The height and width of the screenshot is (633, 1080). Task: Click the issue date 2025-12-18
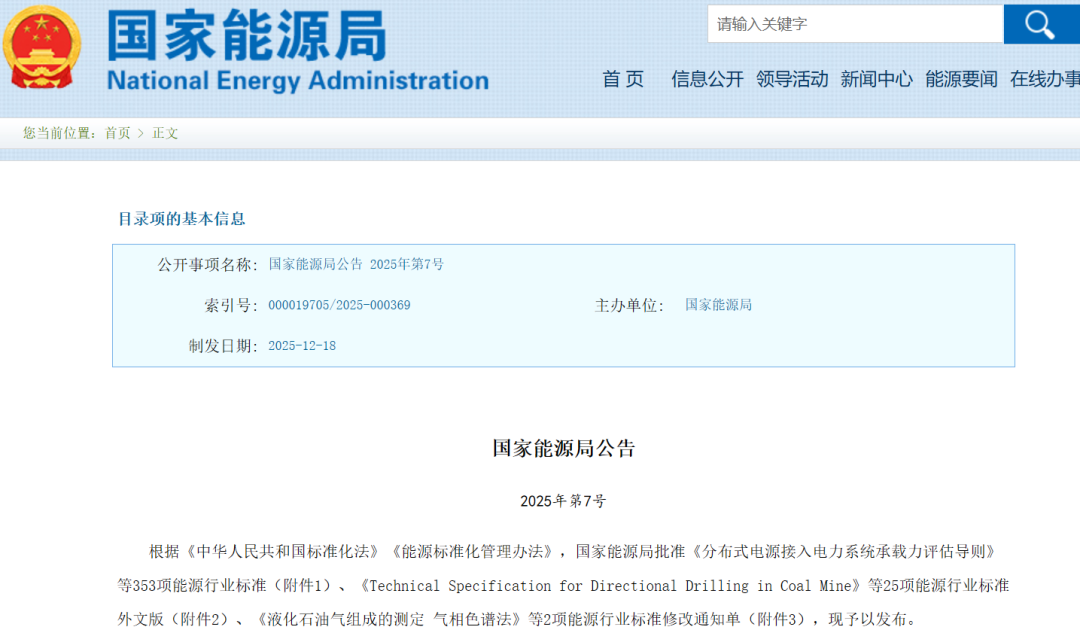click(x=301, y=344)
